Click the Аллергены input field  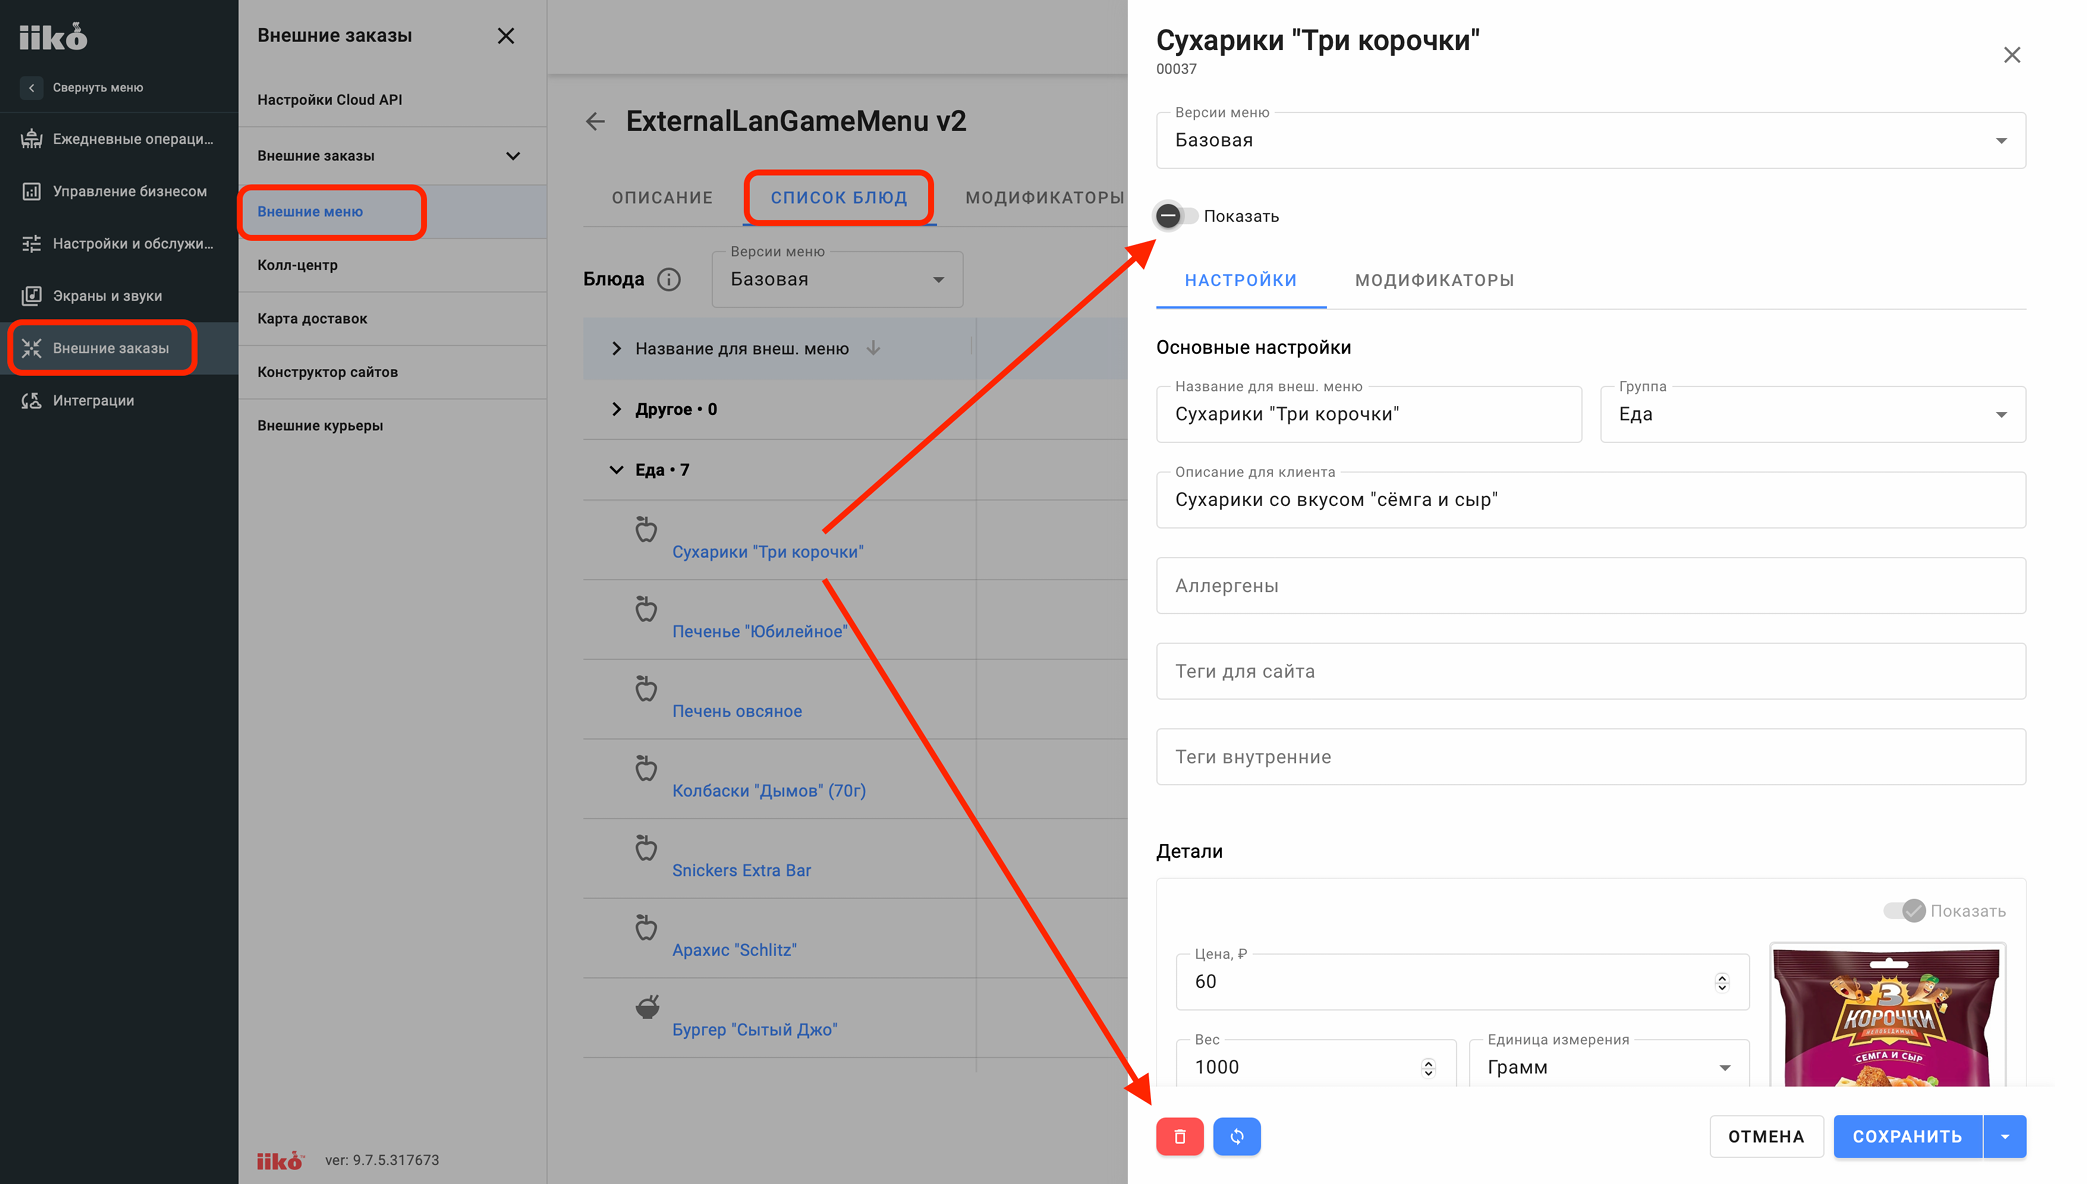point(1591,586)
